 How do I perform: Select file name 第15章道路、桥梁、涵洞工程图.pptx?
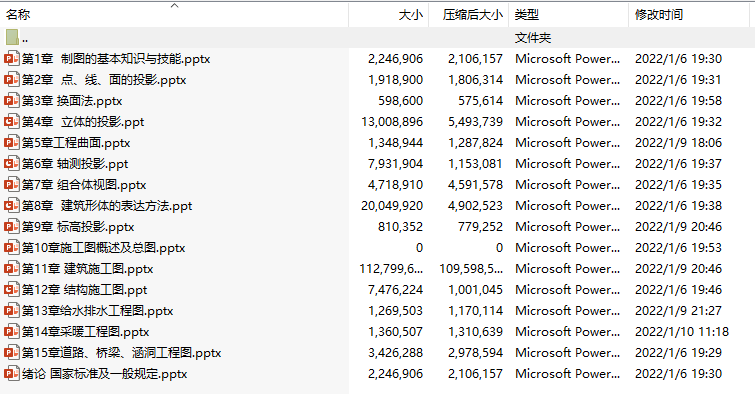point(121,353)
